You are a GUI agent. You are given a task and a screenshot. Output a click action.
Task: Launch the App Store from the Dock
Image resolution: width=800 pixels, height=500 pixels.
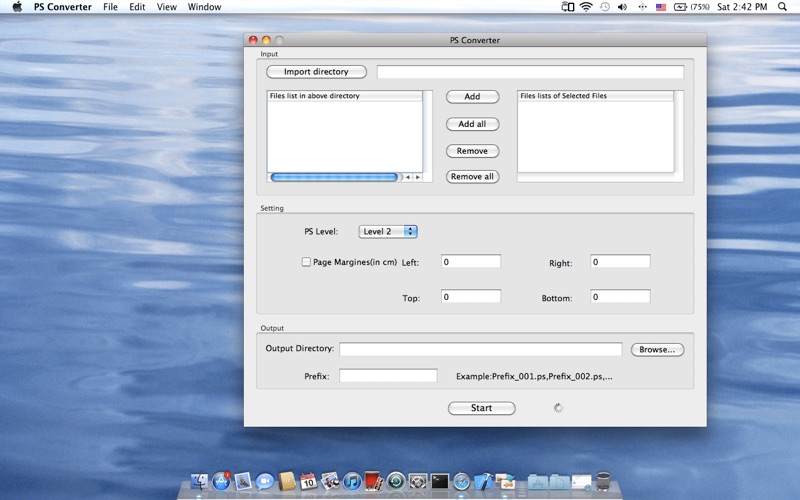[x=221, y=481]
